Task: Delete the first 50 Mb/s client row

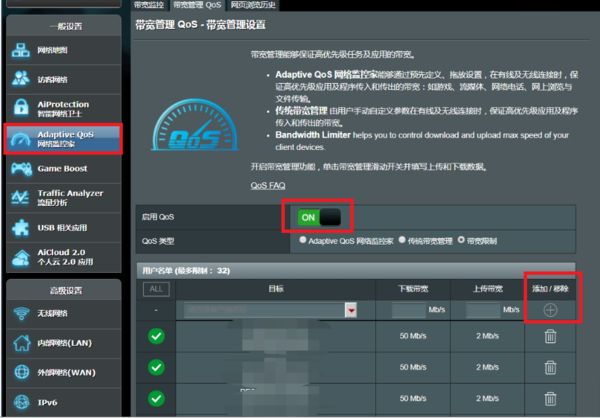Action: click(x=550, y=336)
